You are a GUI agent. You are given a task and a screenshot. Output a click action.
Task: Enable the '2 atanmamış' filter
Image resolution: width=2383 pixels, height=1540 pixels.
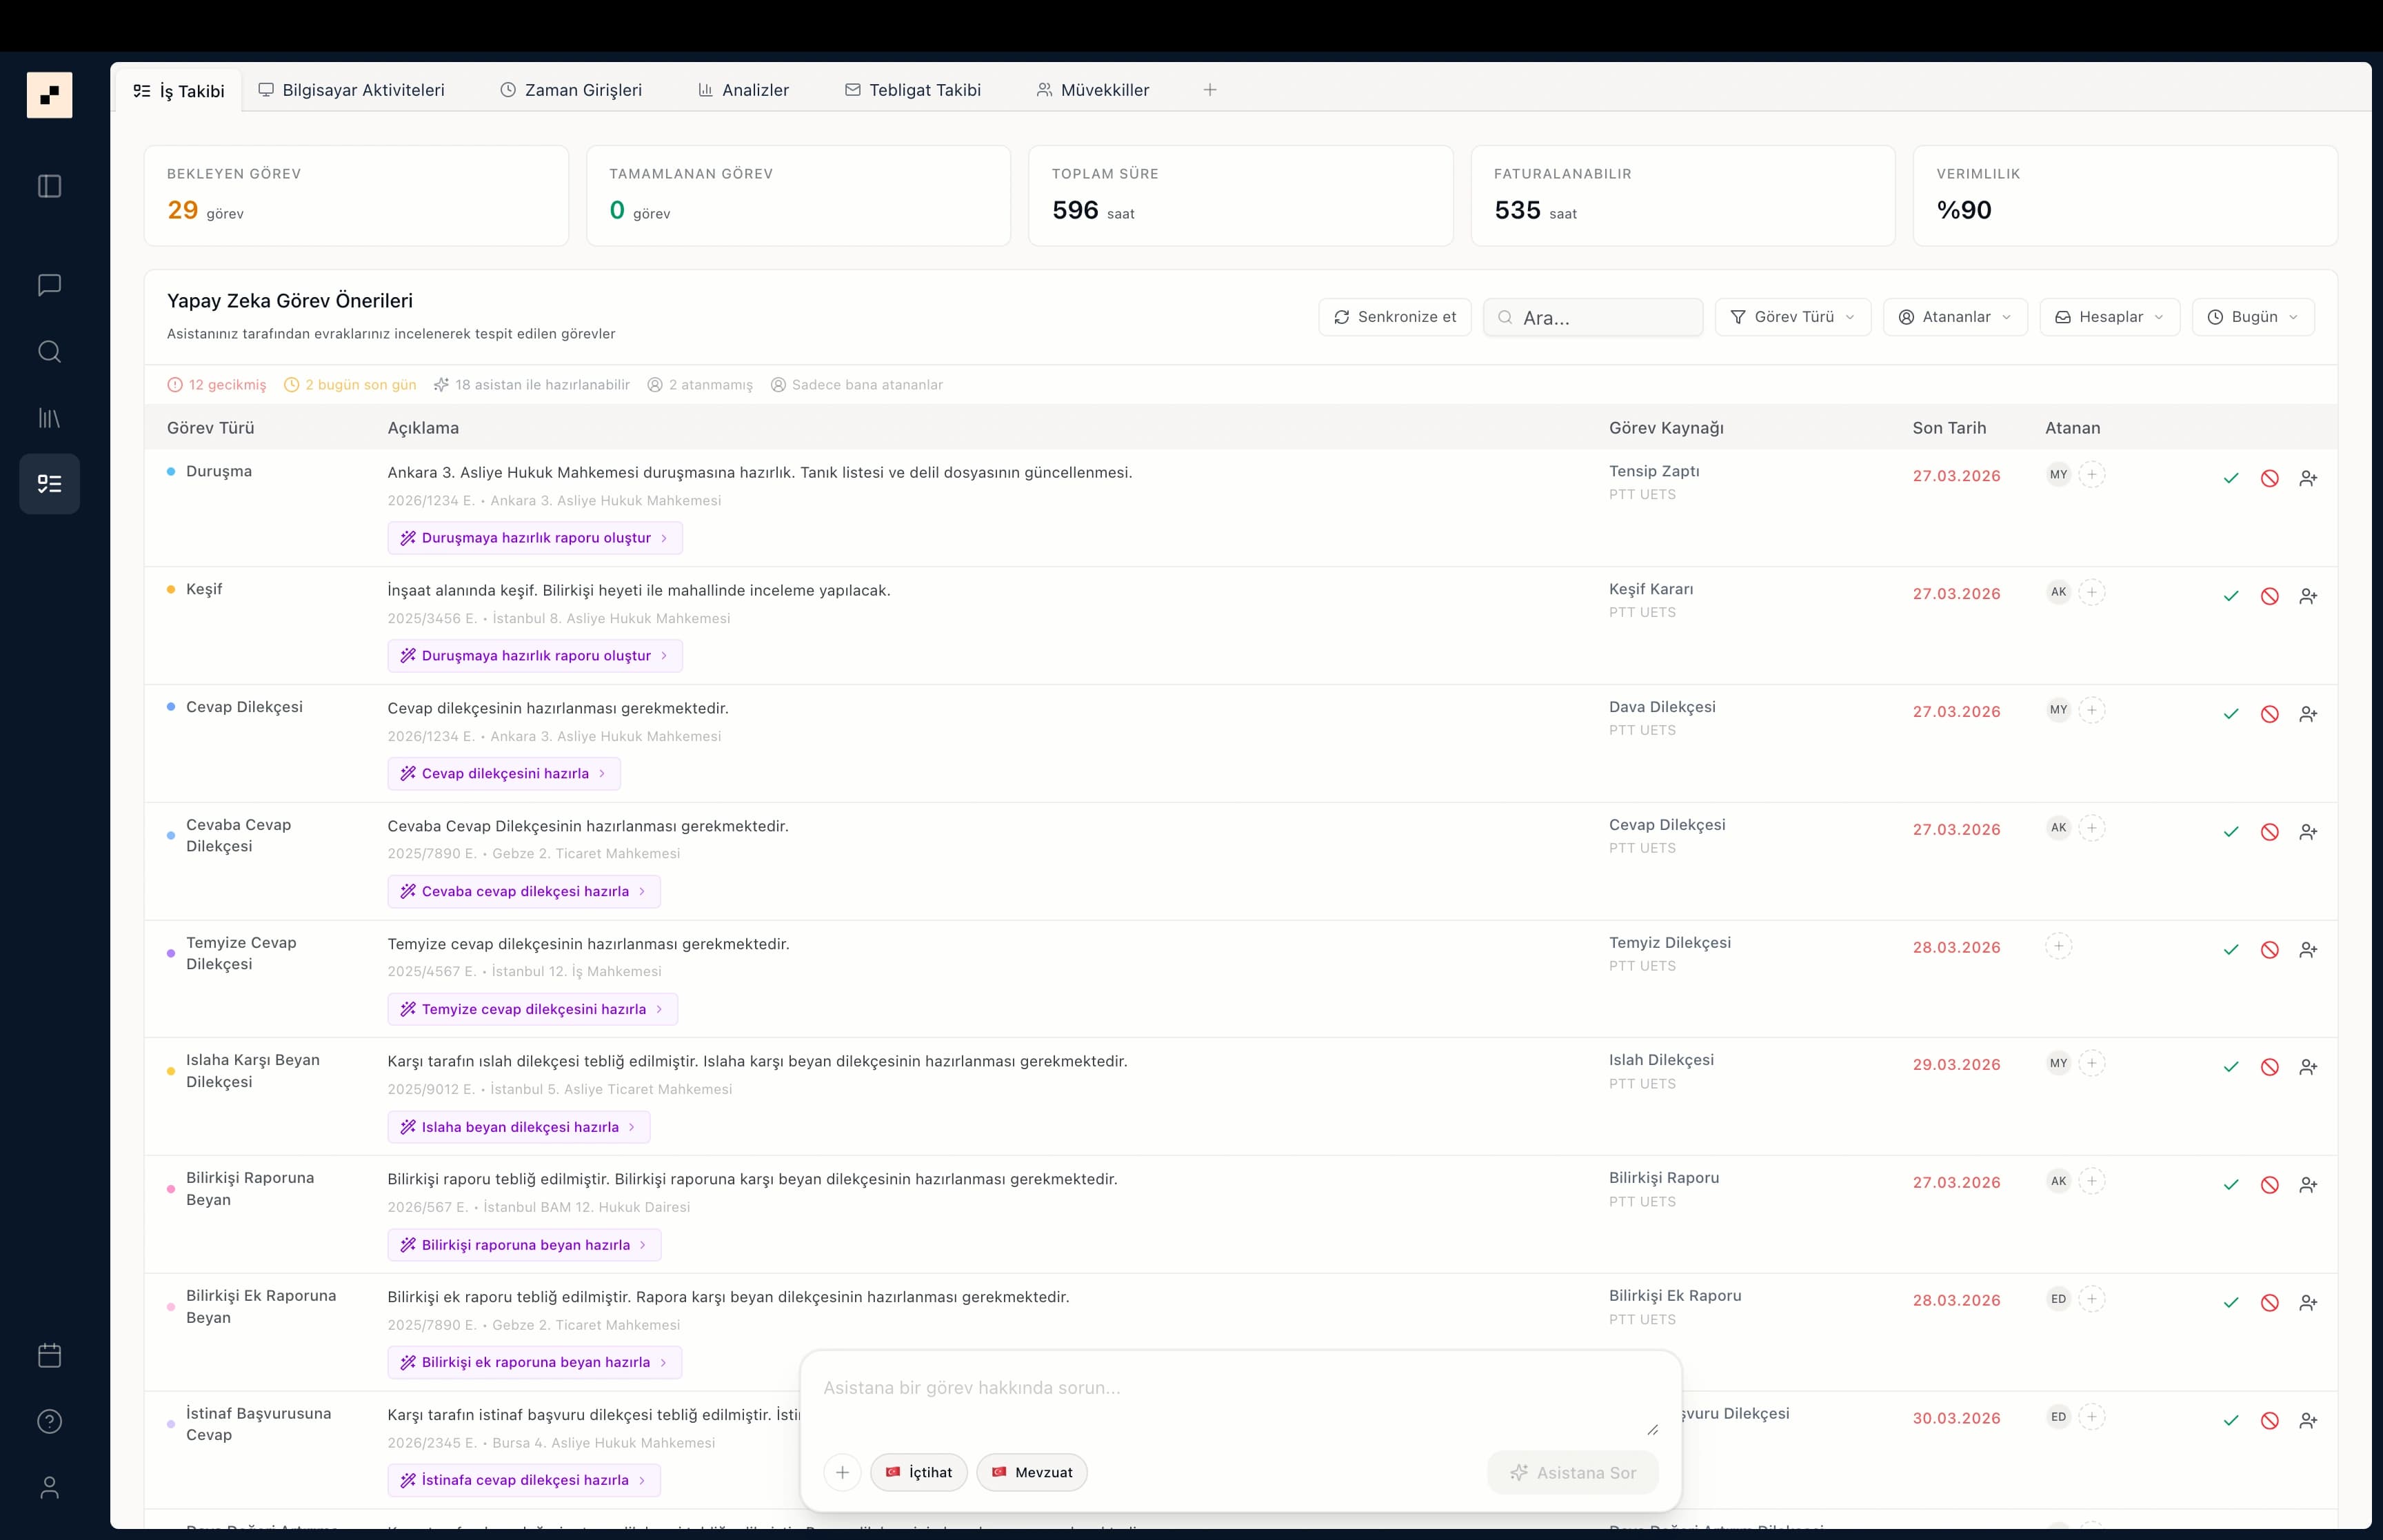pos(700,385)
